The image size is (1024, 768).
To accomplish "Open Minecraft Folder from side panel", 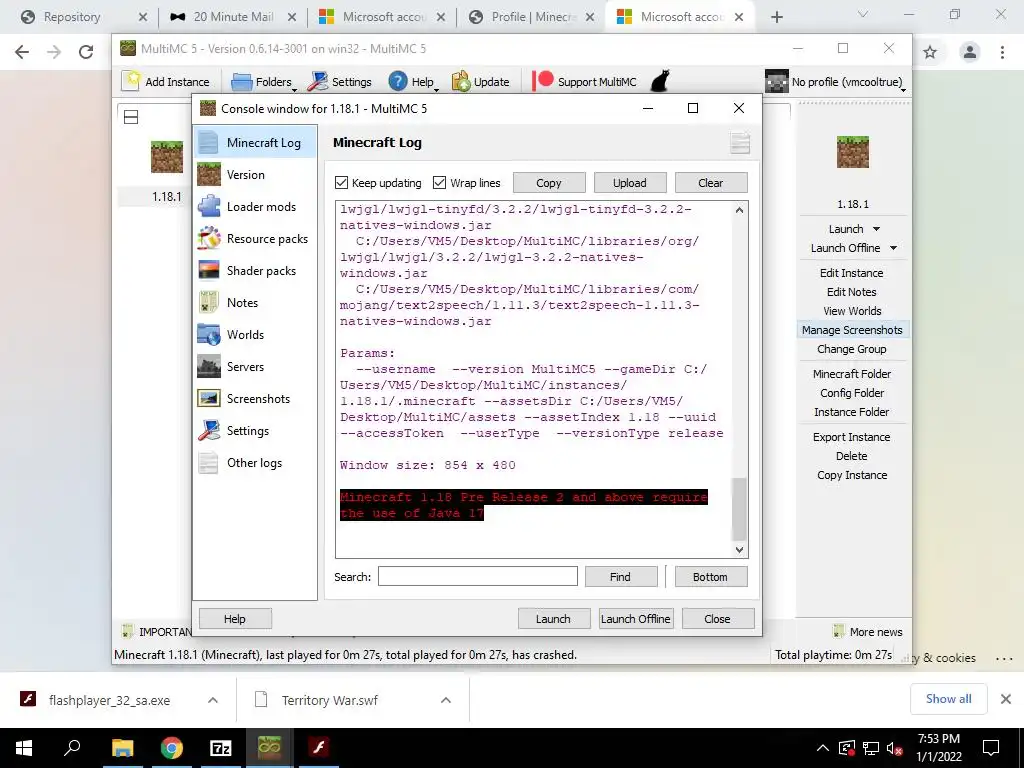I will (x=852, y=374).
